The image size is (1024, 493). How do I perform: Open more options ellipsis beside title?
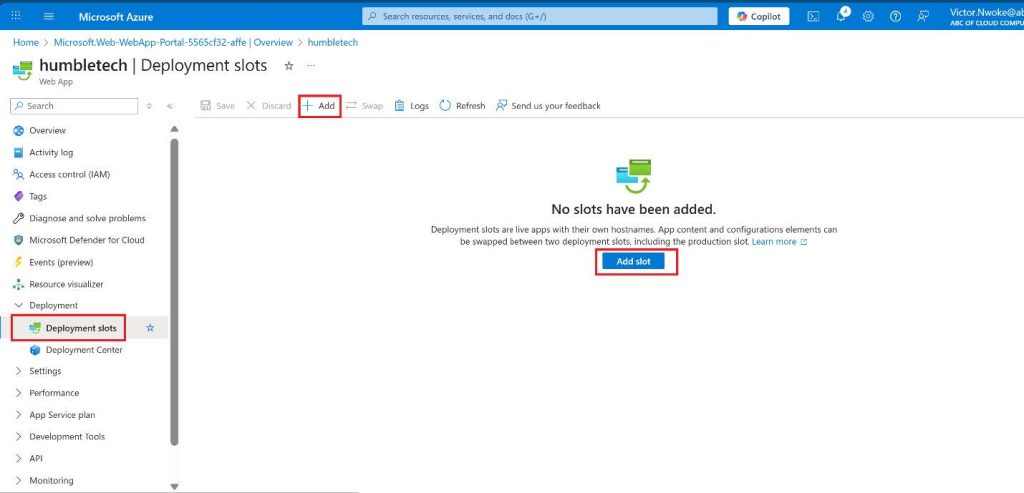(x=311, y=66)
